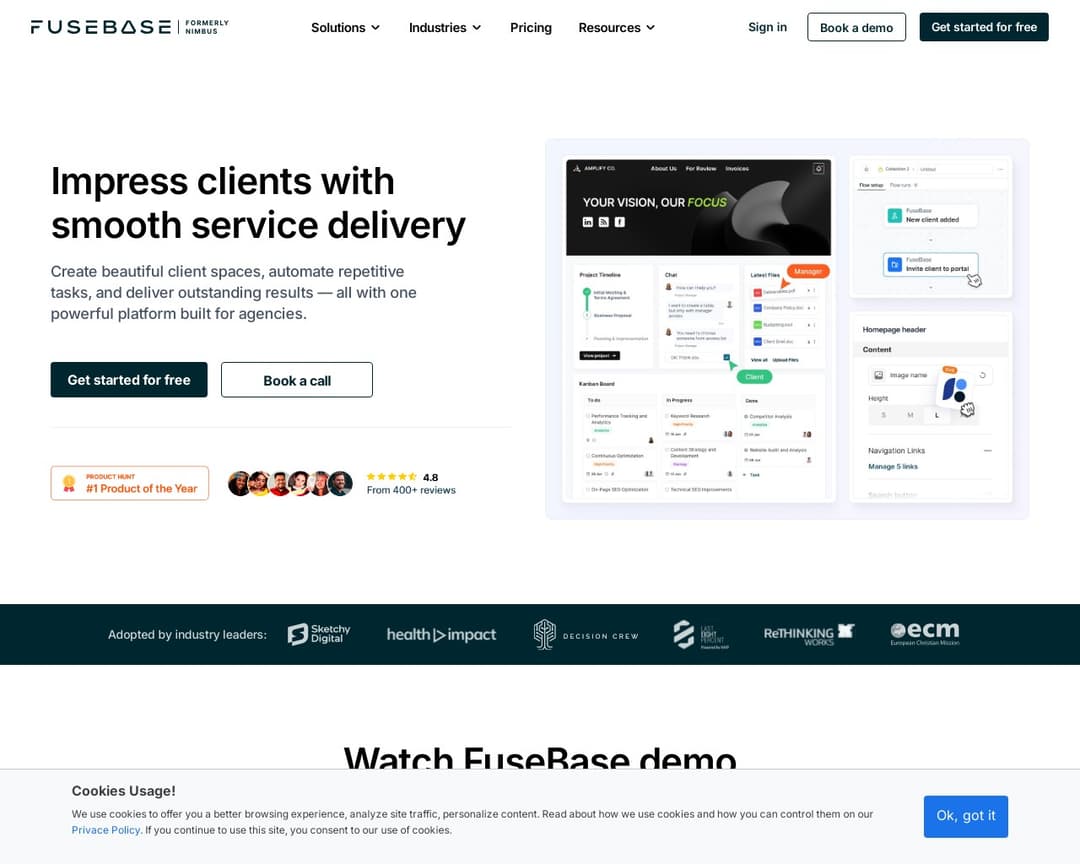Expand the Solutions menu

[345, 28]
